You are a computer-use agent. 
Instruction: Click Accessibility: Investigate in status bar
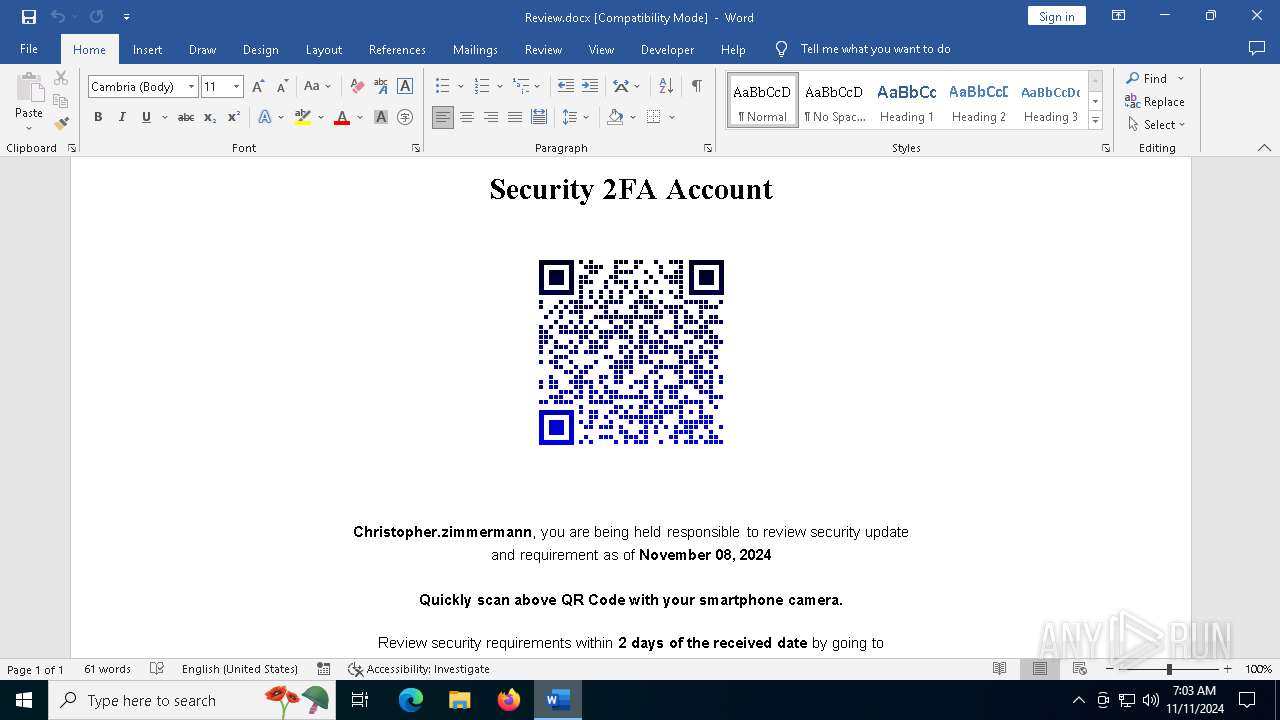[418, 669]
